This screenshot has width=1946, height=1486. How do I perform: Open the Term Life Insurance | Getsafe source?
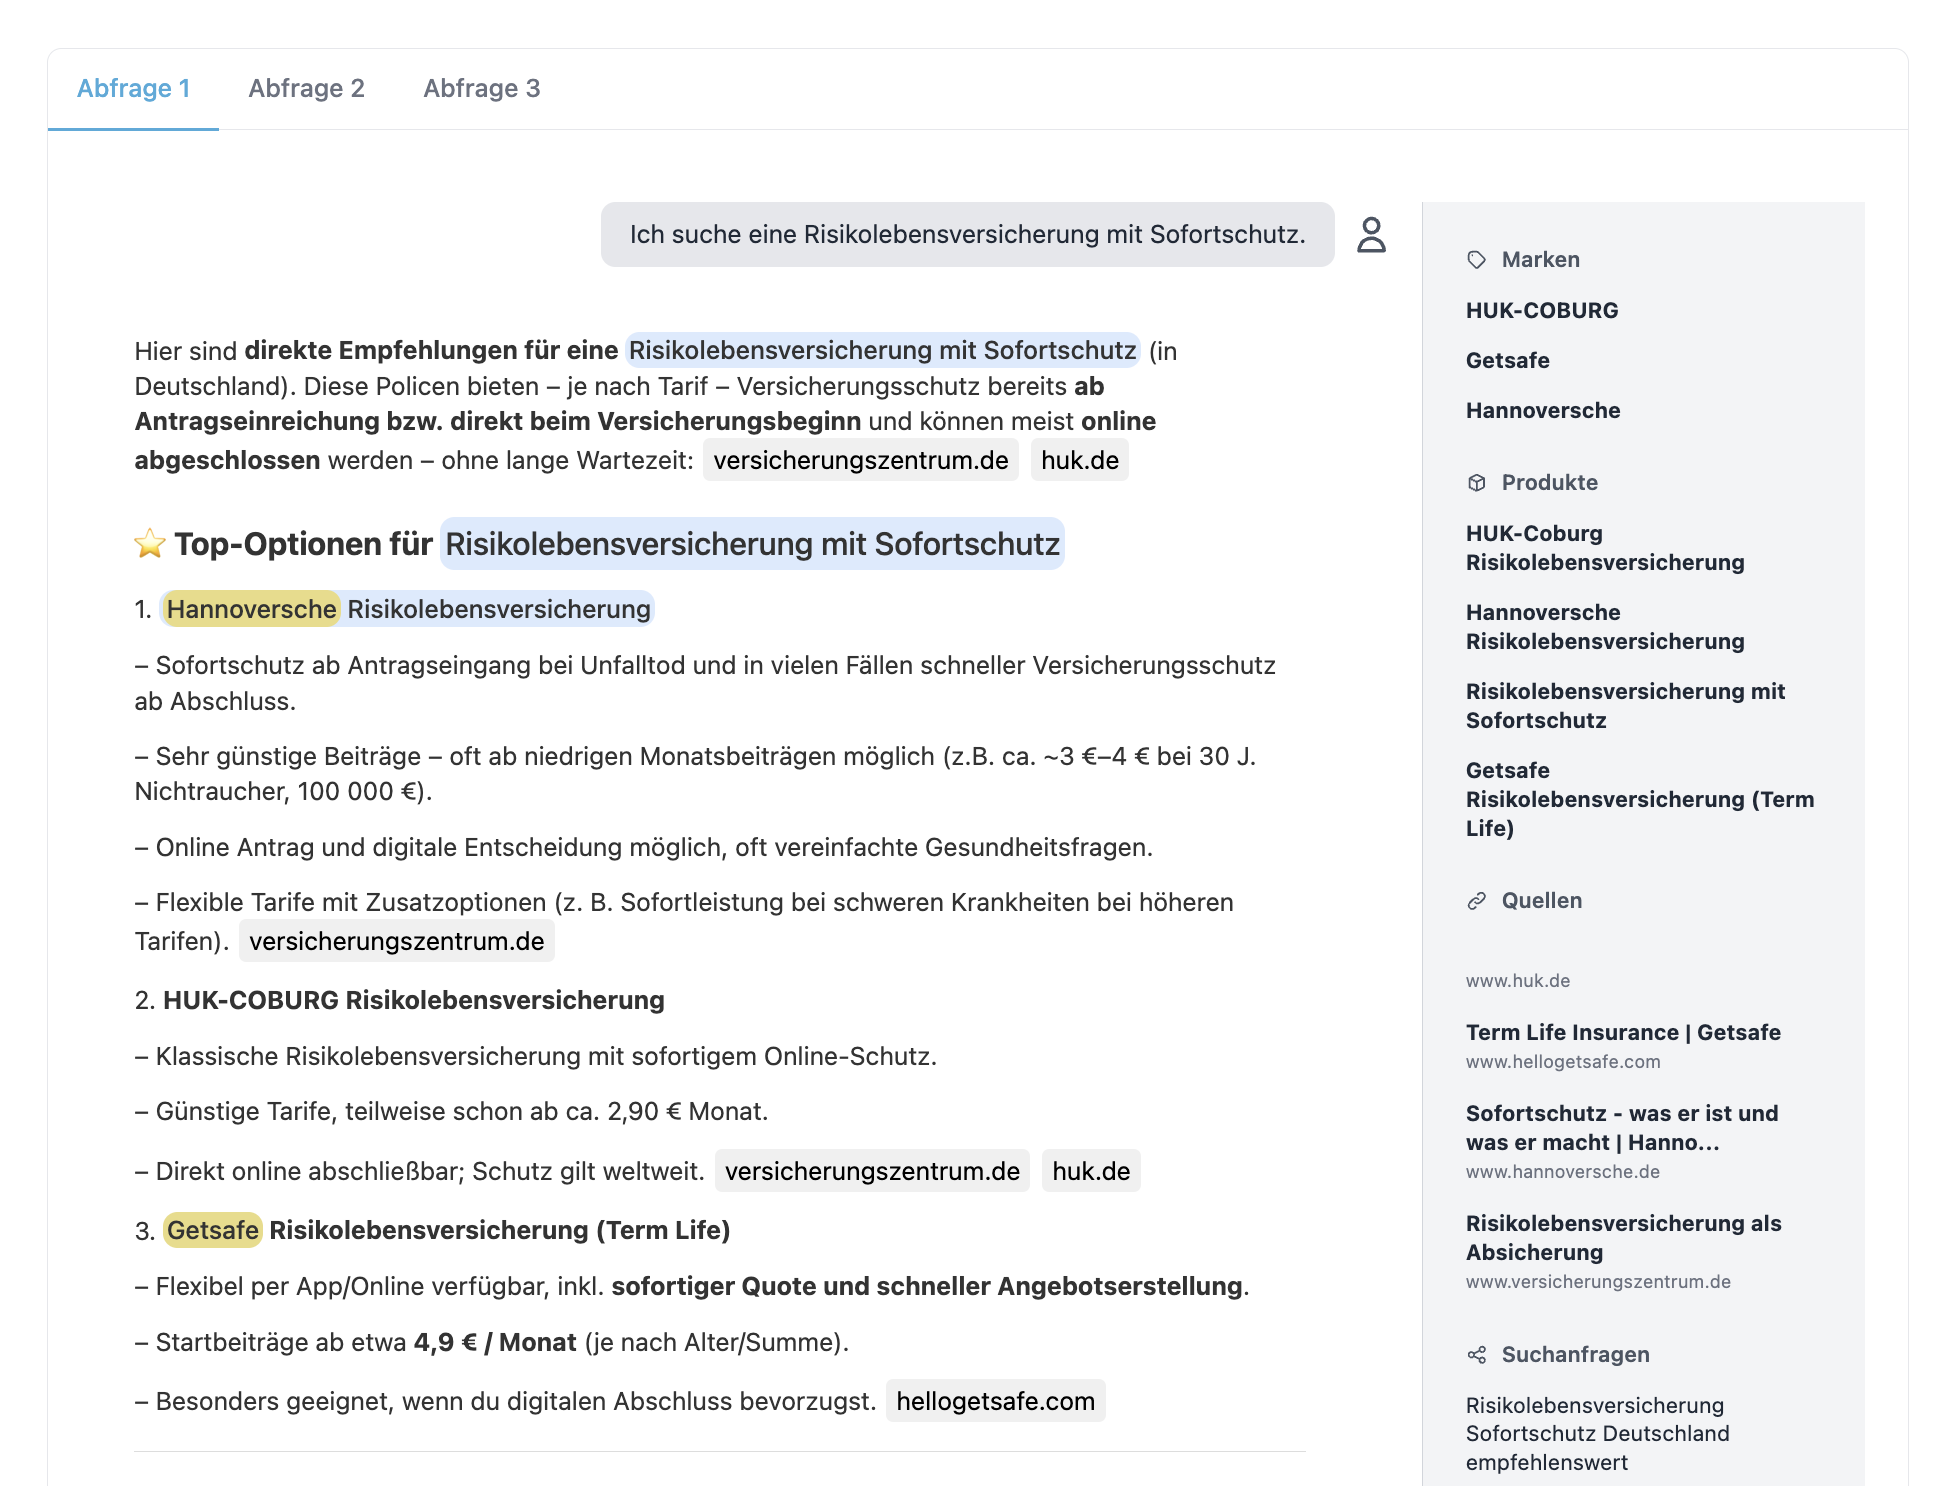coord(1622,1032)
